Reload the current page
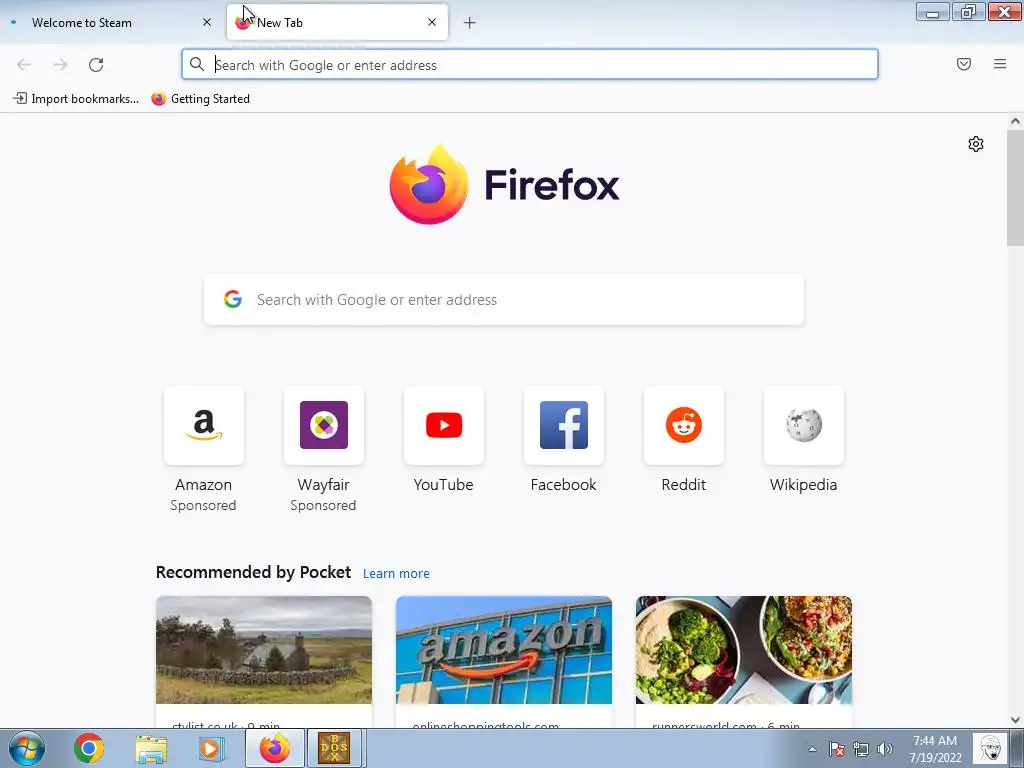1024x768 pixels. pos(96,65)
